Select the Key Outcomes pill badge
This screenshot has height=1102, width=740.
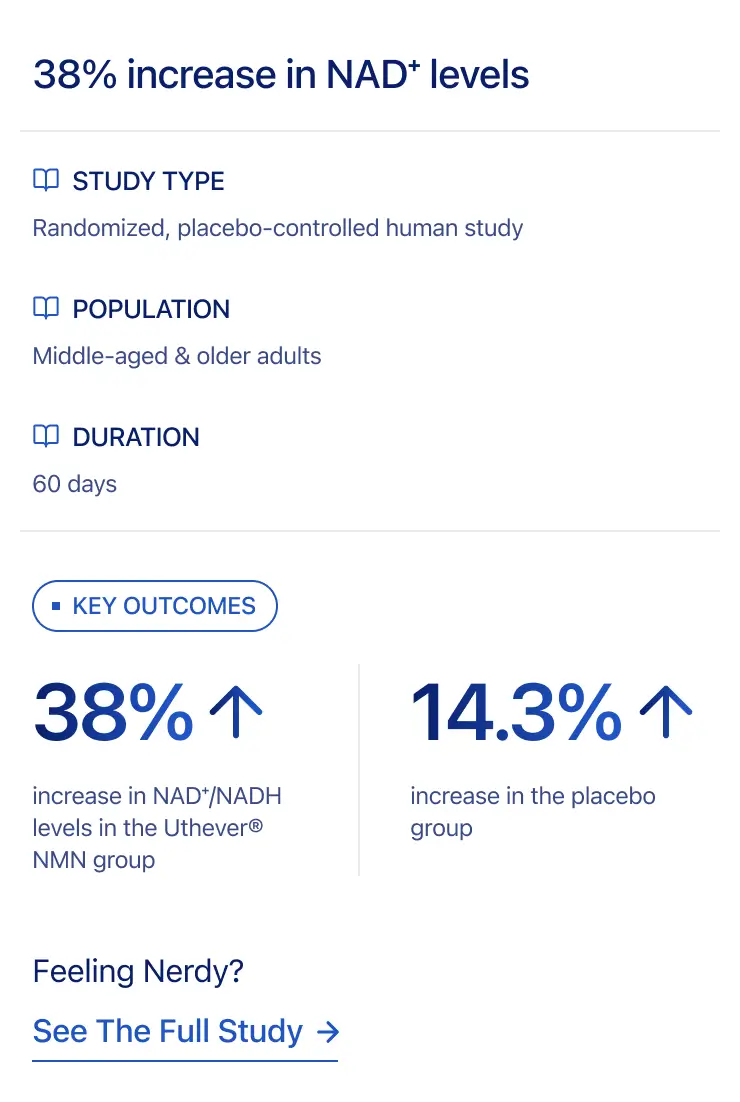(155, 606)
